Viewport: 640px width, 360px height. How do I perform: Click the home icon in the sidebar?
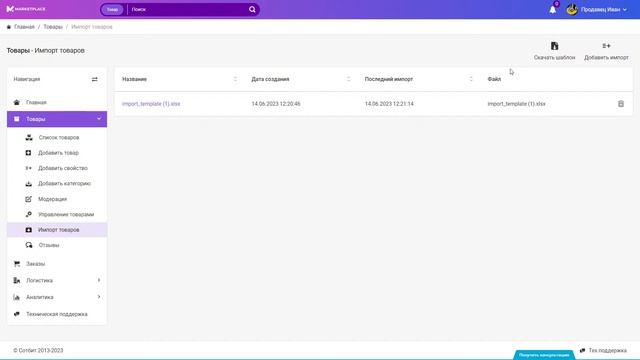coord(17,102)
